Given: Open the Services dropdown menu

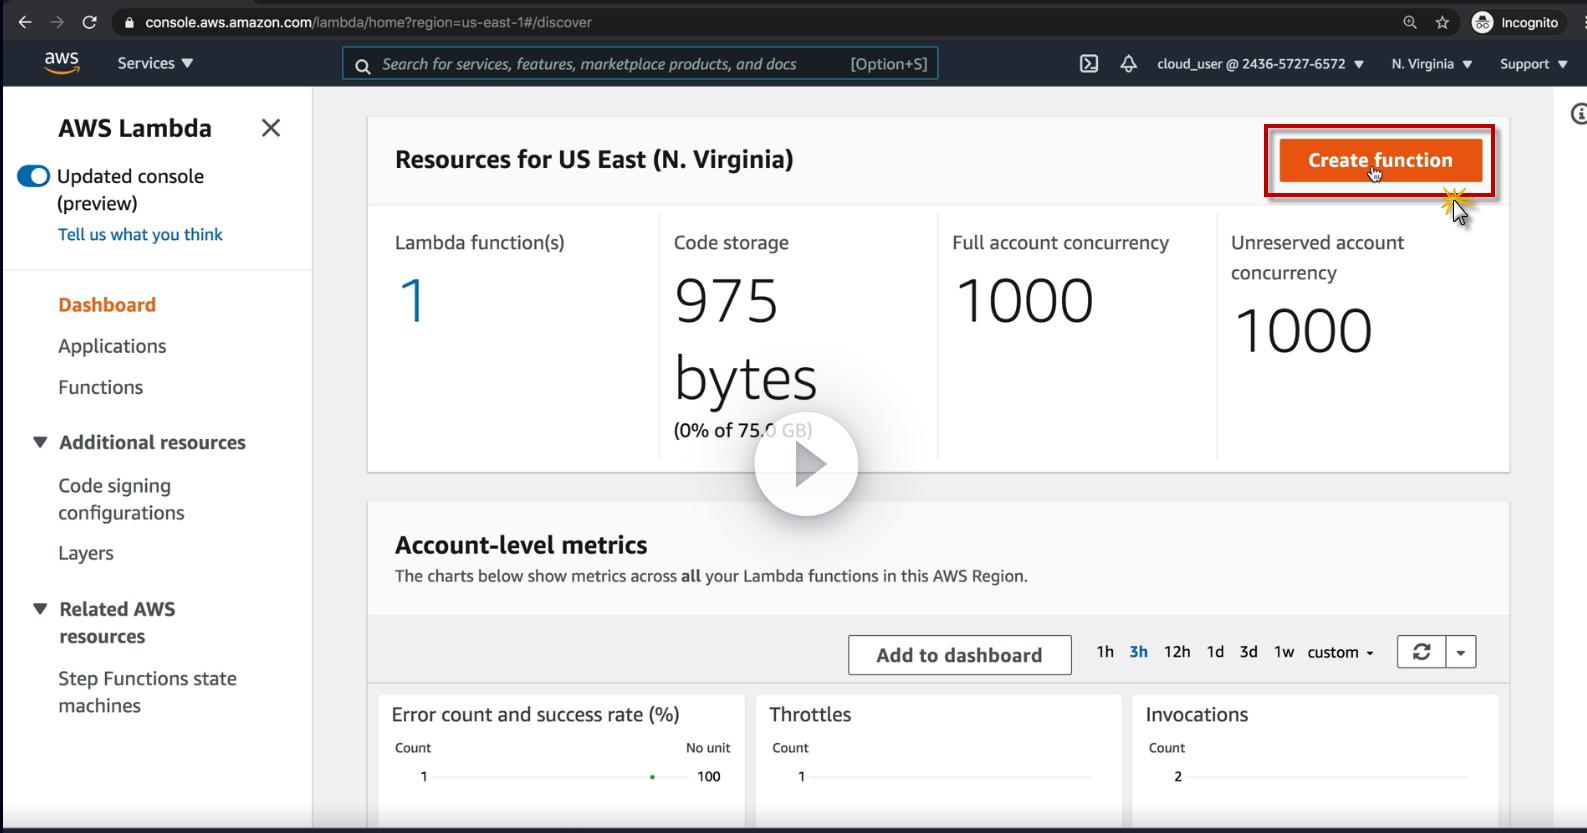Looking at the screenshot, I should 155,64.
